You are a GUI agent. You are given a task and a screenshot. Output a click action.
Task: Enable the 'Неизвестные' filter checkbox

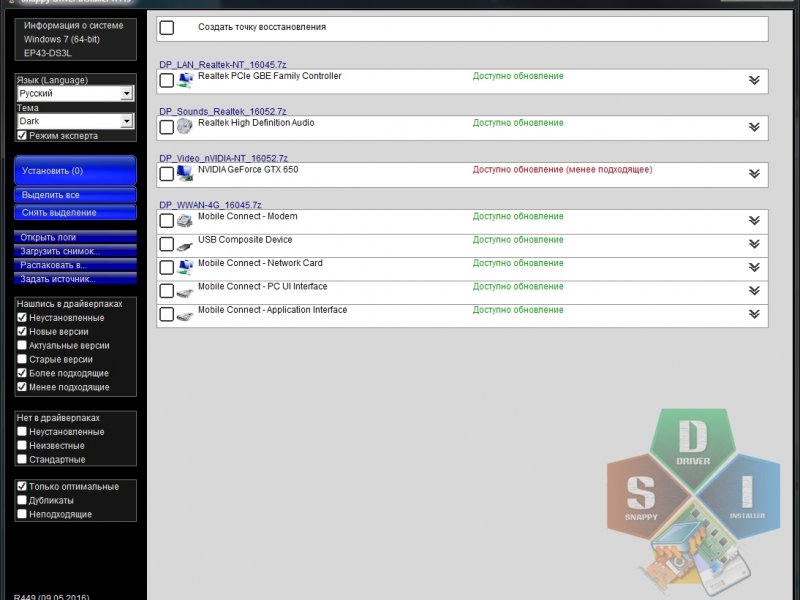tap(22, 445)
